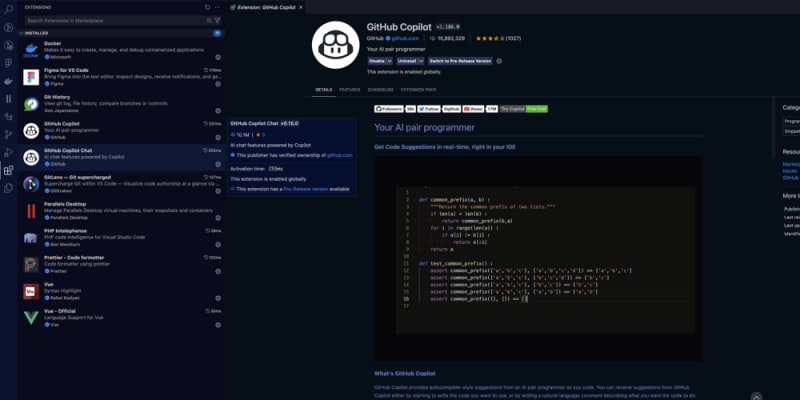Viewport: 800px width, 400px height.
Task: Click Switch to Pre-Release Version button
Action: [x=460, y=60]
